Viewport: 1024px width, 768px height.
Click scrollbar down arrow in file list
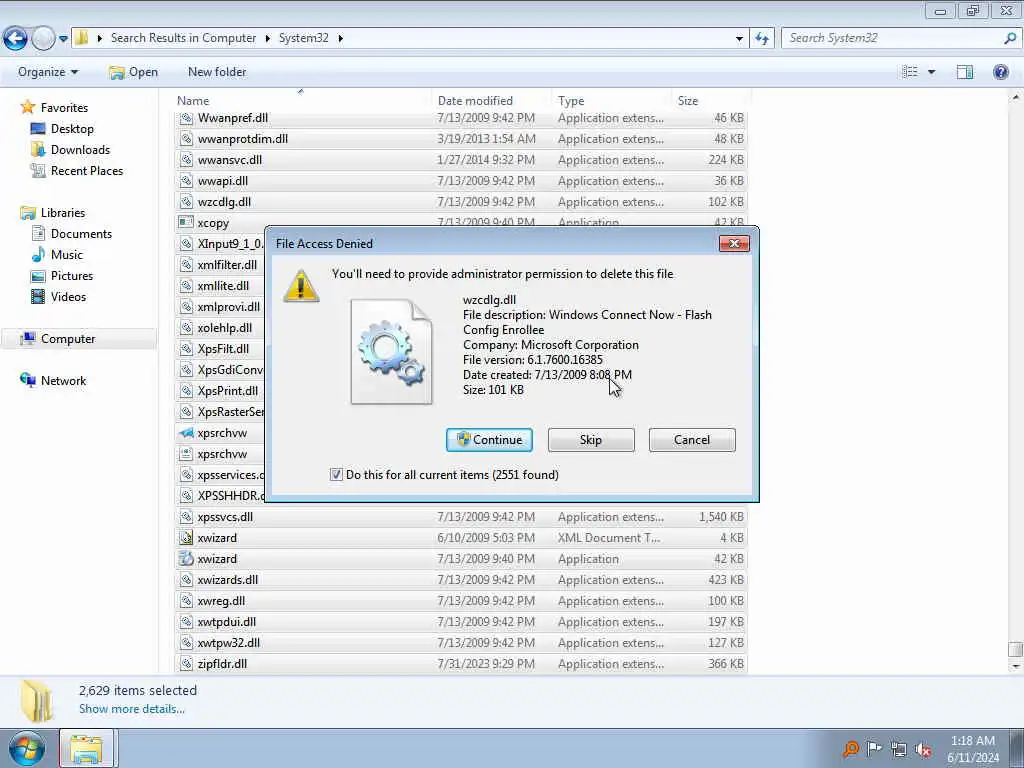point(1015,666)
